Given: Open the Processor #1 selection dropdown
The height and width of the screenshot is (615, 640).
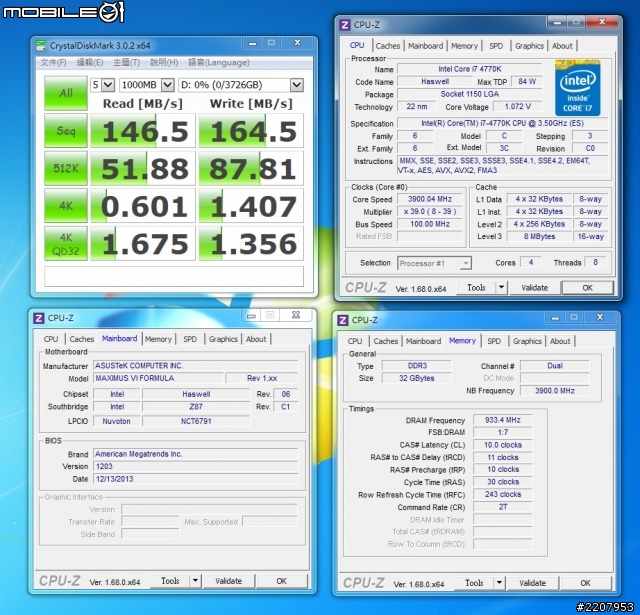Looking at the screenshot, I should (x=434, y=263).
